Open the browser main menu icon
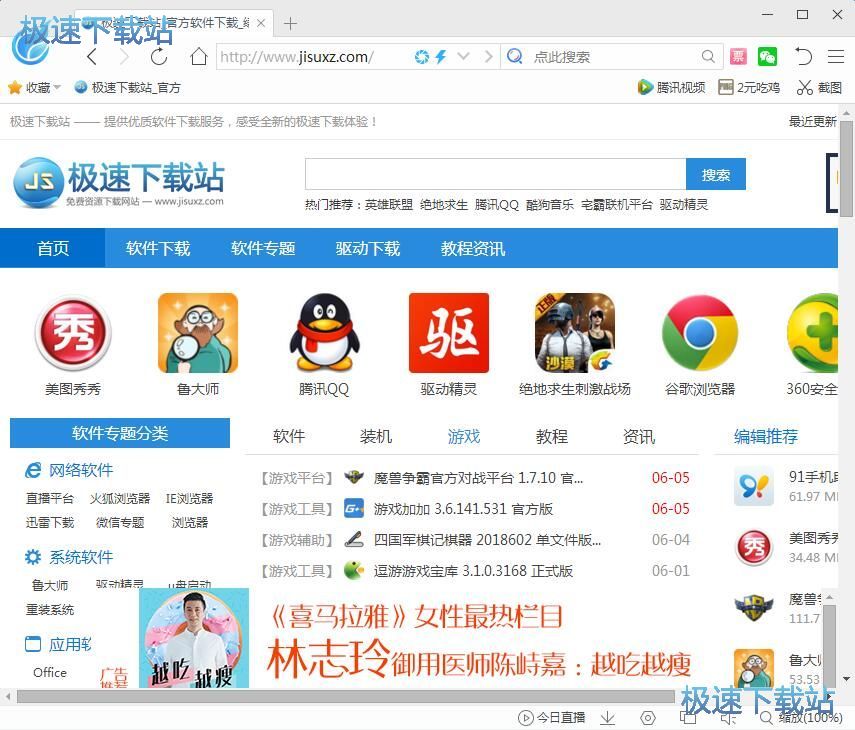This screenshot has height=730, width=855. click(x=836, y=56)
